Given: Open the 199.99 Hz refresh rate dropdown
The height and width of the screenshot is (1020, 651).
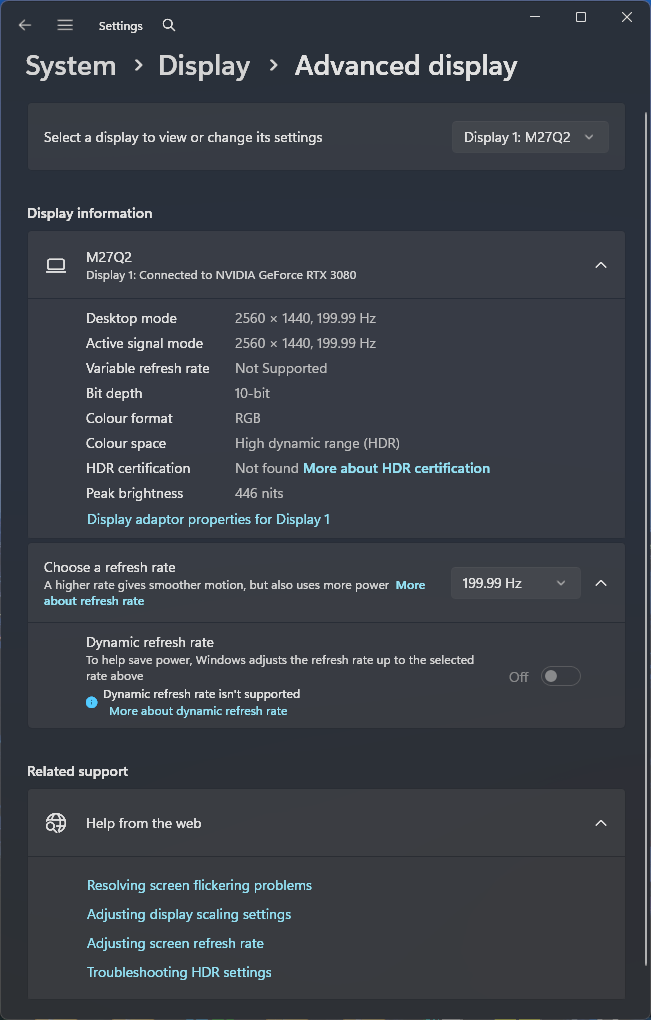Looking at the screenshot, I should (x=515, y=583).
